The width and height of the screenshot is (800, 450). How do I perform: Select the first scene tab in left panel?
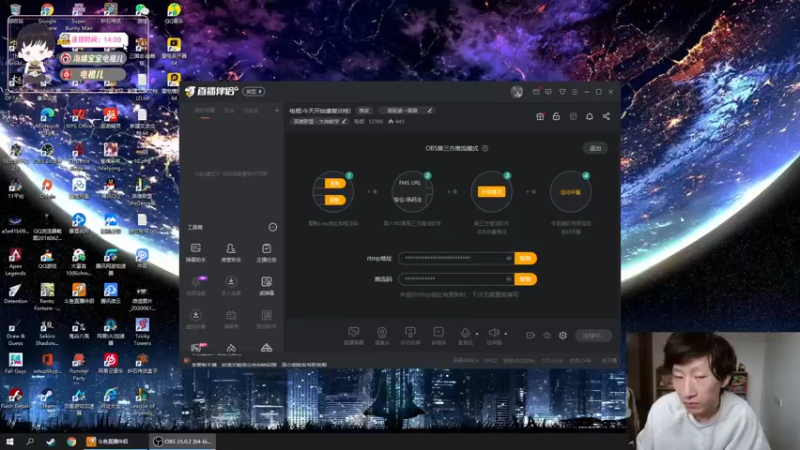click(205, 111)
